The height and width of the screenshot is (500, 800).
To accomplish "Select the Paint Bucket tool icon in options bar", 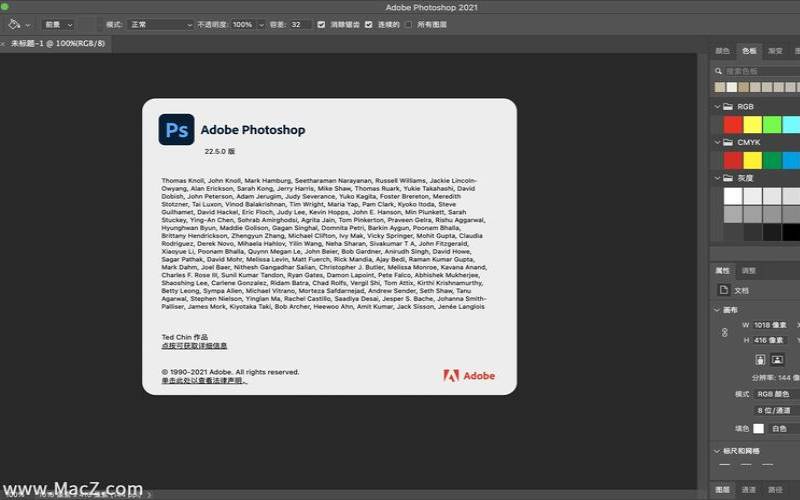I will (14, 24).
